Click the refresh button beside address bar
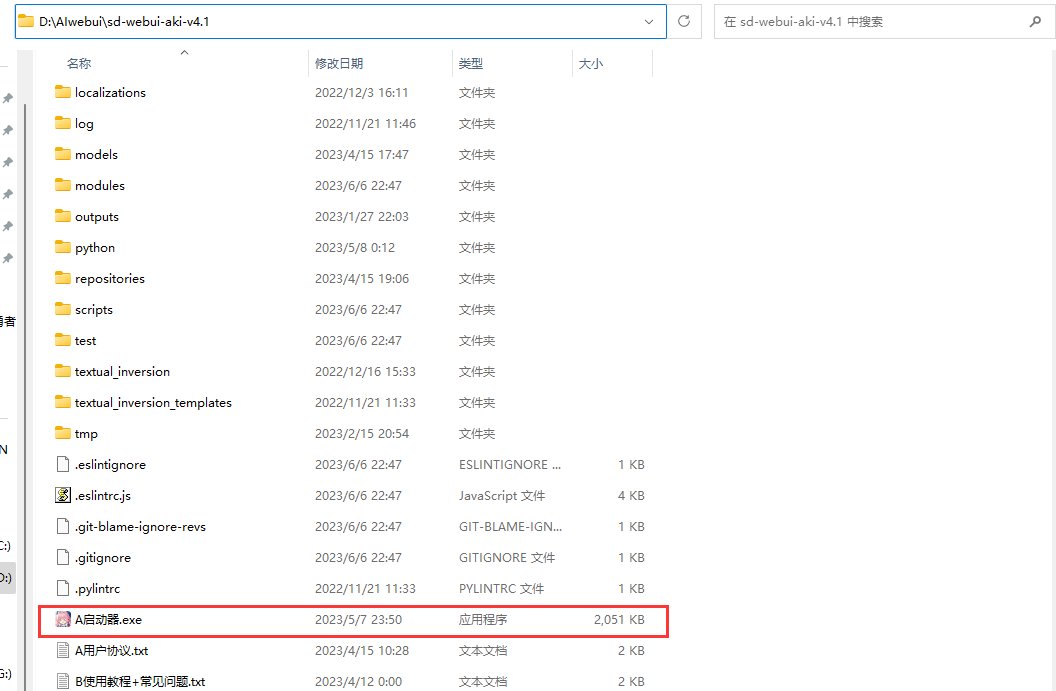 pos(684,21)
